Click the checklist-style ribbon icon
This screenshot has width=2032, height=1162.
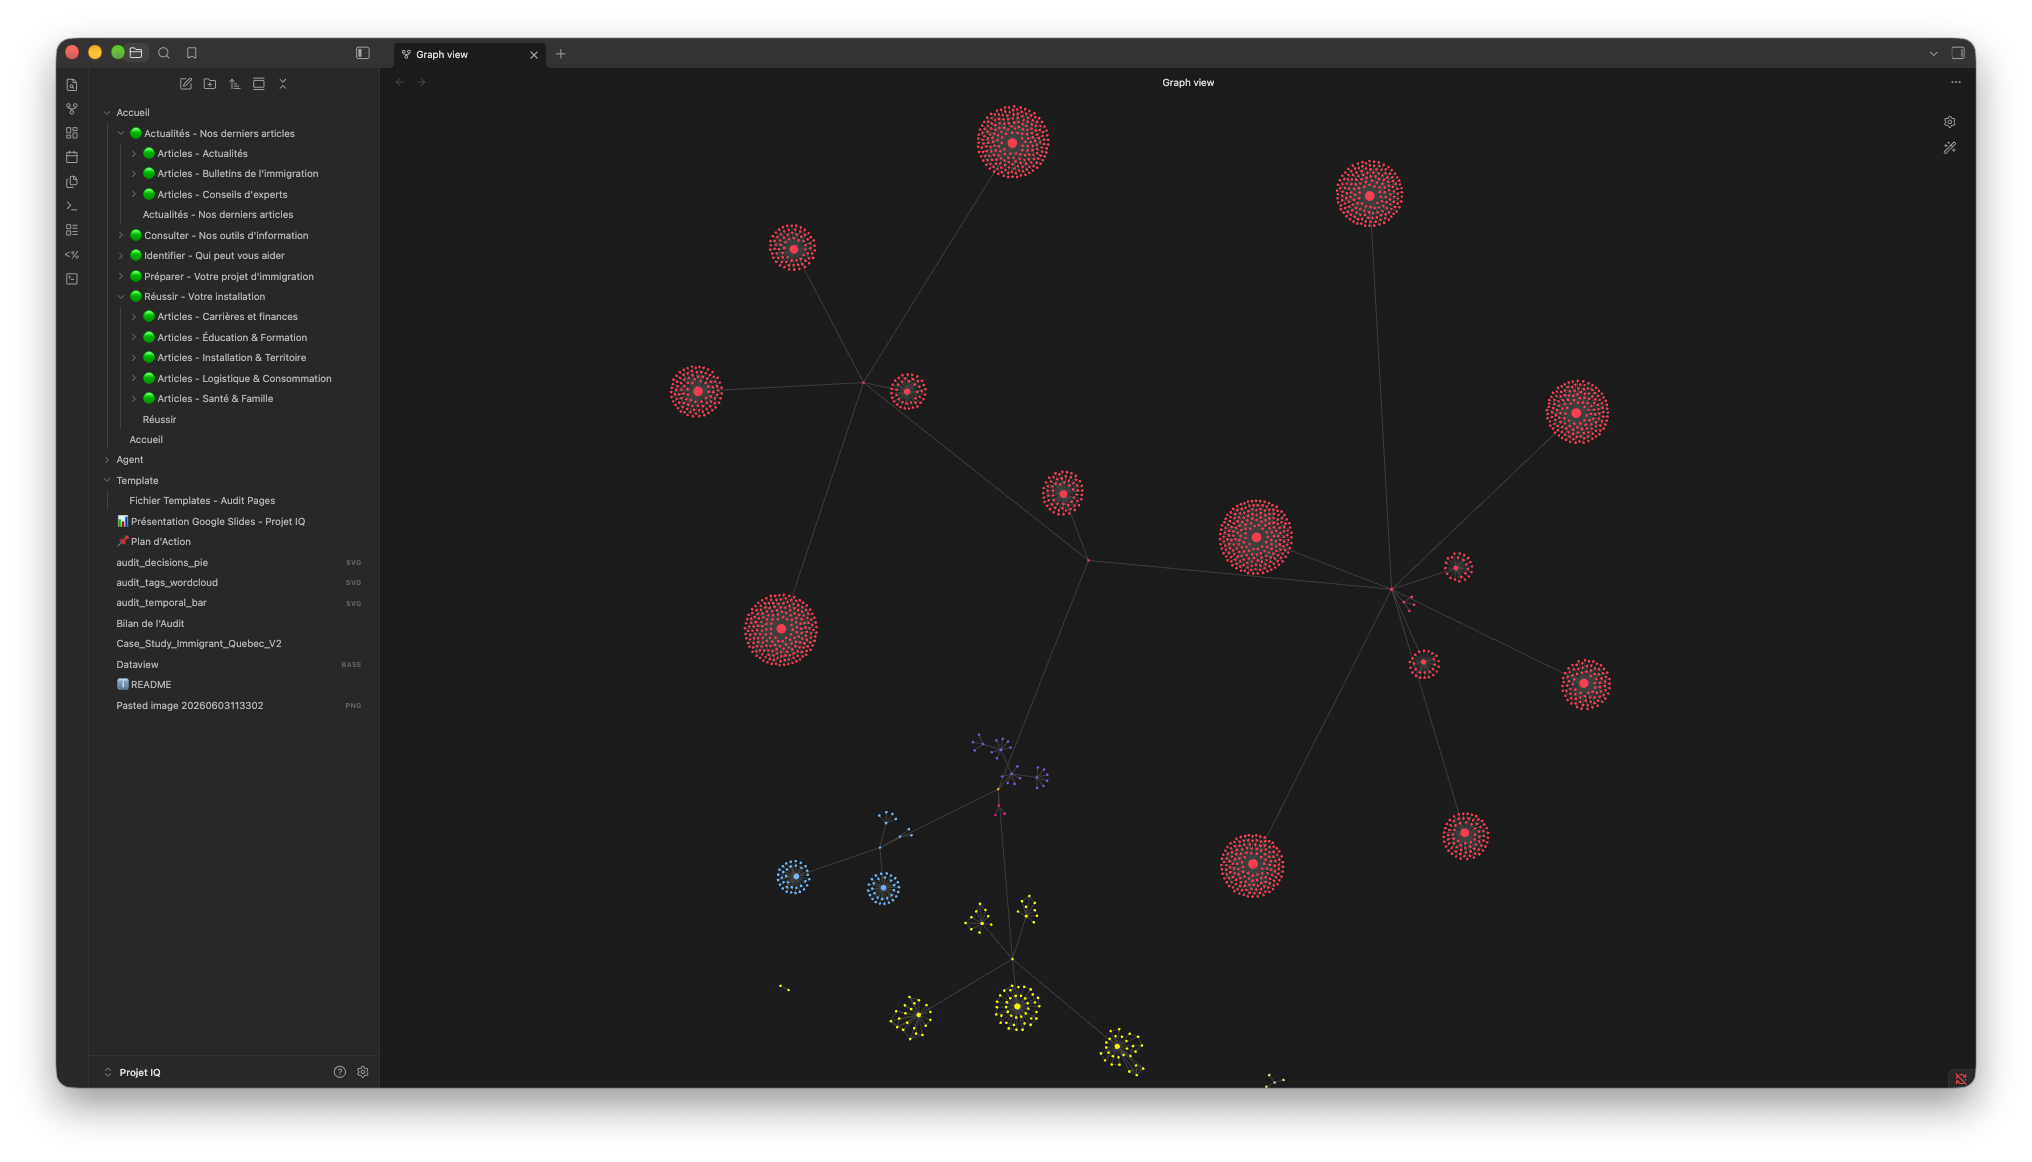coord(72,230)
